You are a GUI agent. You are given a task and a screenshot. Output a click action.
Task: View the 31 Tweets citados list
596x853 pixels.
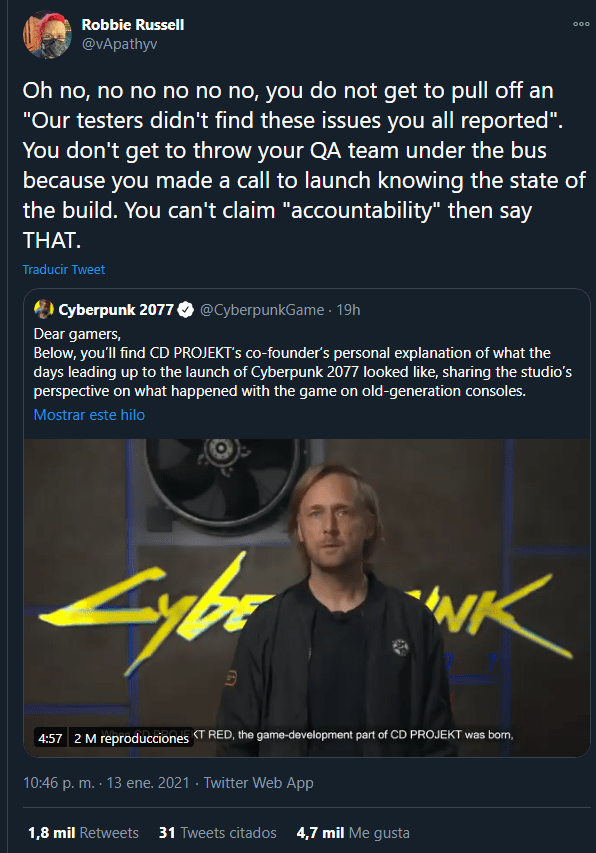(218, 833)
